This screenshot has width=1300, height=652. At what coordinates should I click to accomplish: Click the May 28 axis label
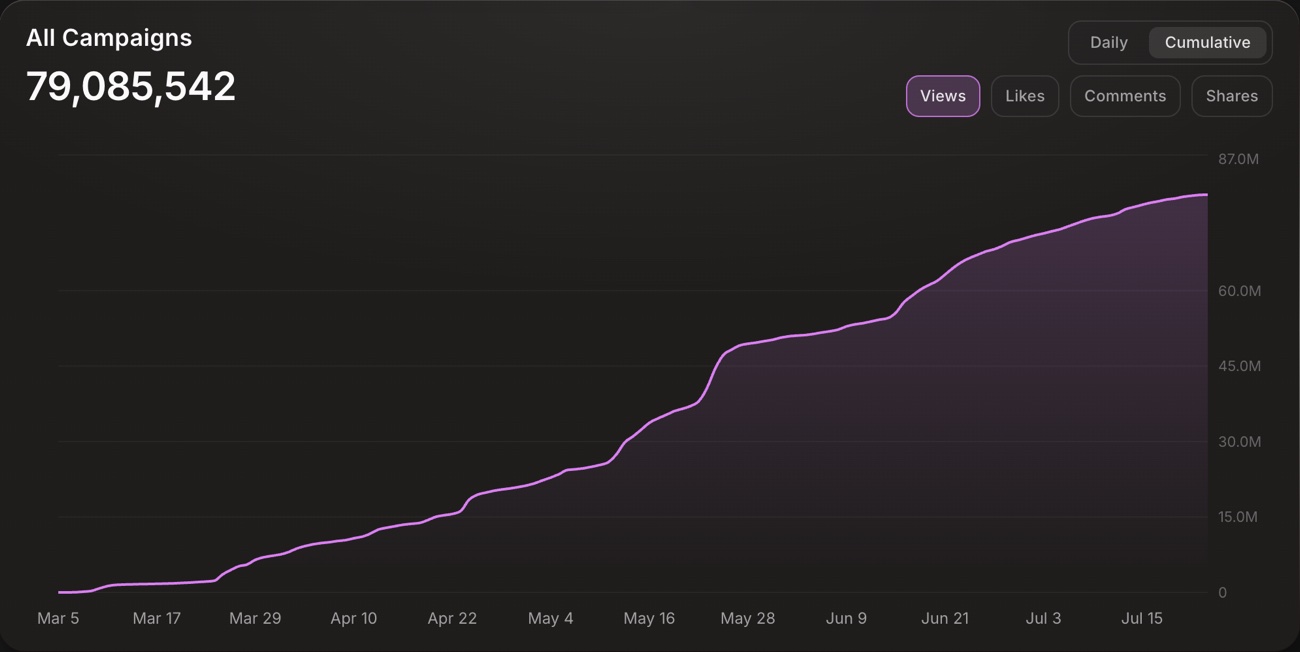coord(748,619)
